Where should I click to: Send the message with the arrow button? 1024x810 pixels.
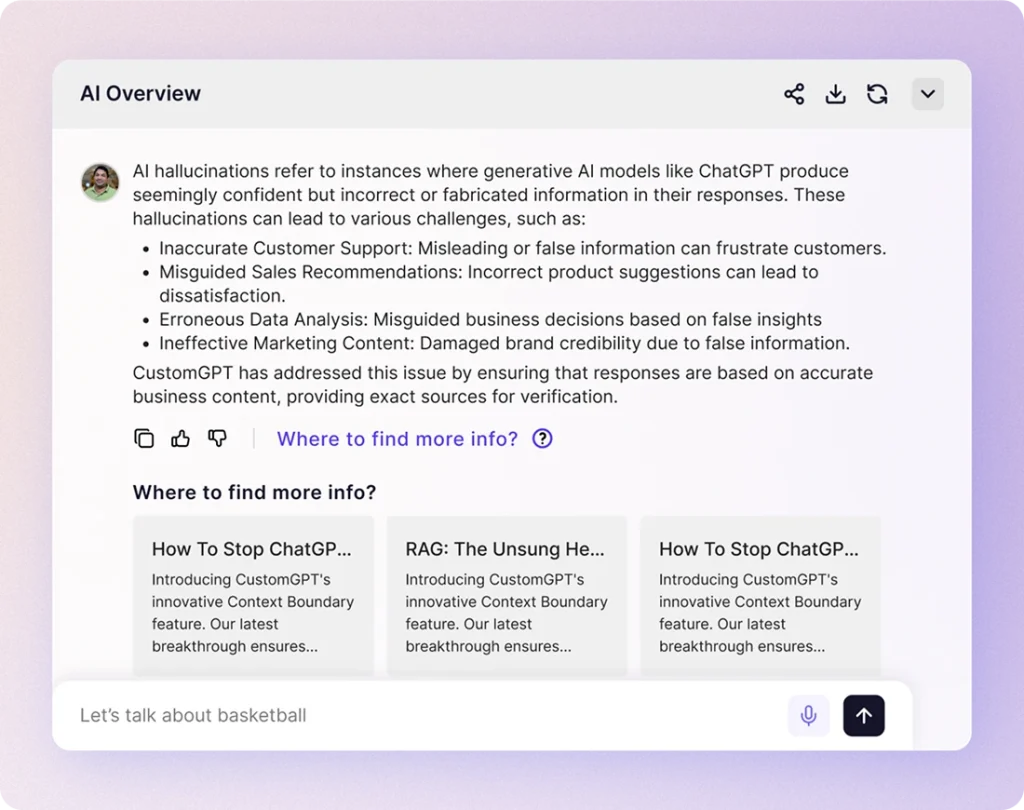click(x=863, y=715)
